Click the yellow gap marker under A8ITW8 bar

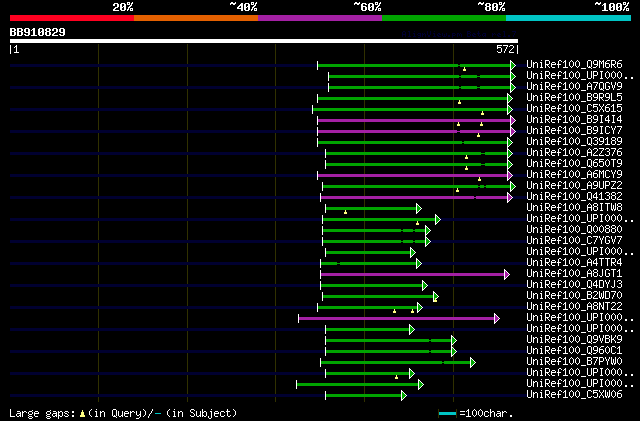(x=345, y=212)
